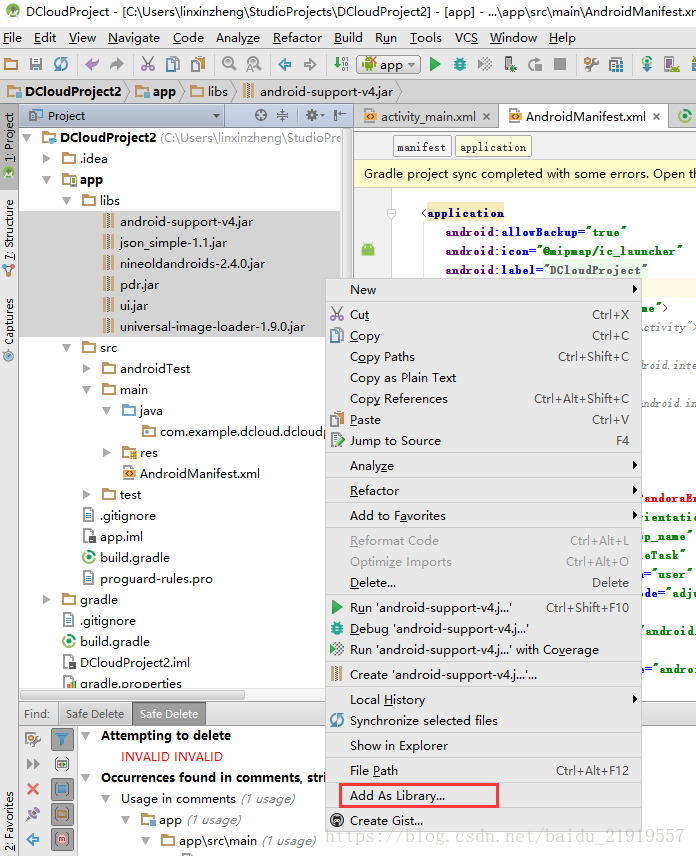
Task: Click libs in the navigation bar
Action: pos(209,92)
